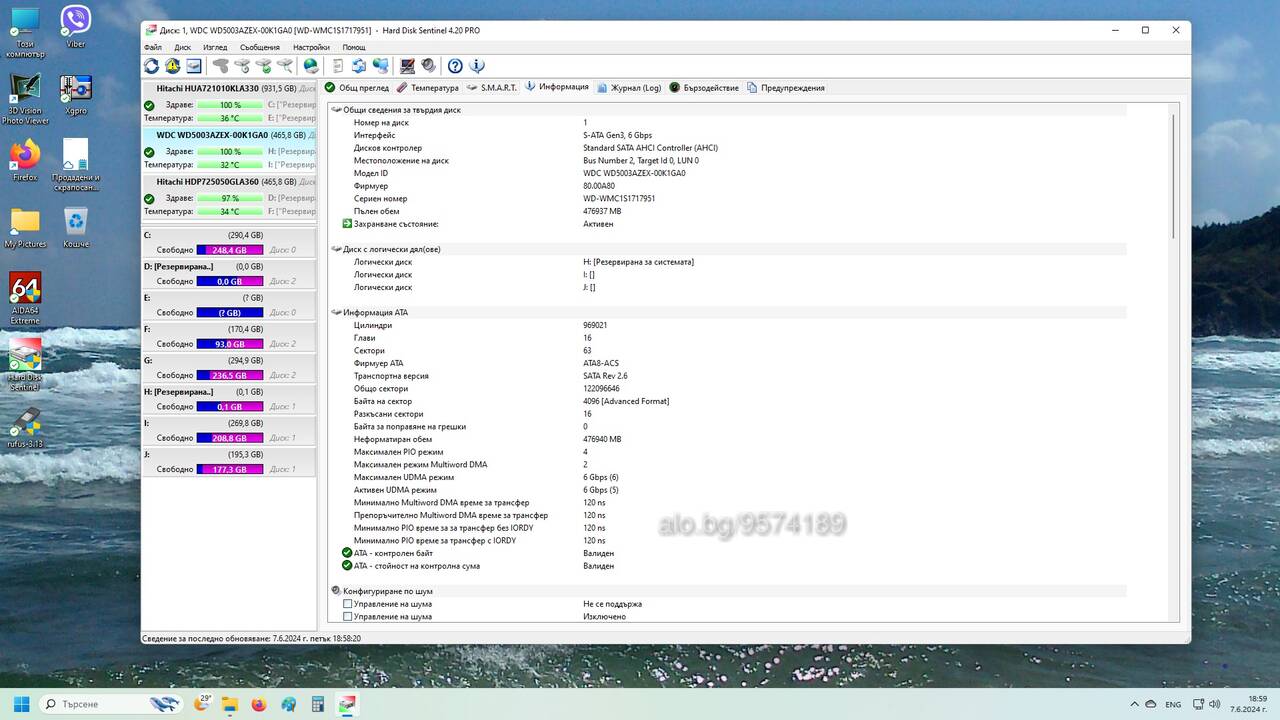Screen dimensions: 1280x720
Task: Click the report document toolbar icon
Action: [337, 66]
